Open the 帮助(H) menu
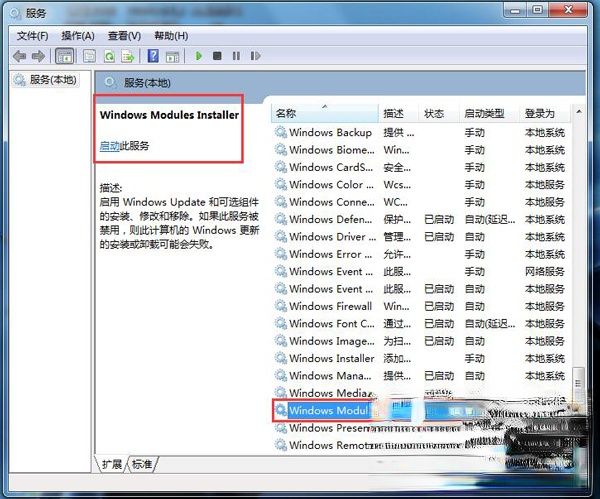Viewport: 600px width, 499px height. pos(171,36)
